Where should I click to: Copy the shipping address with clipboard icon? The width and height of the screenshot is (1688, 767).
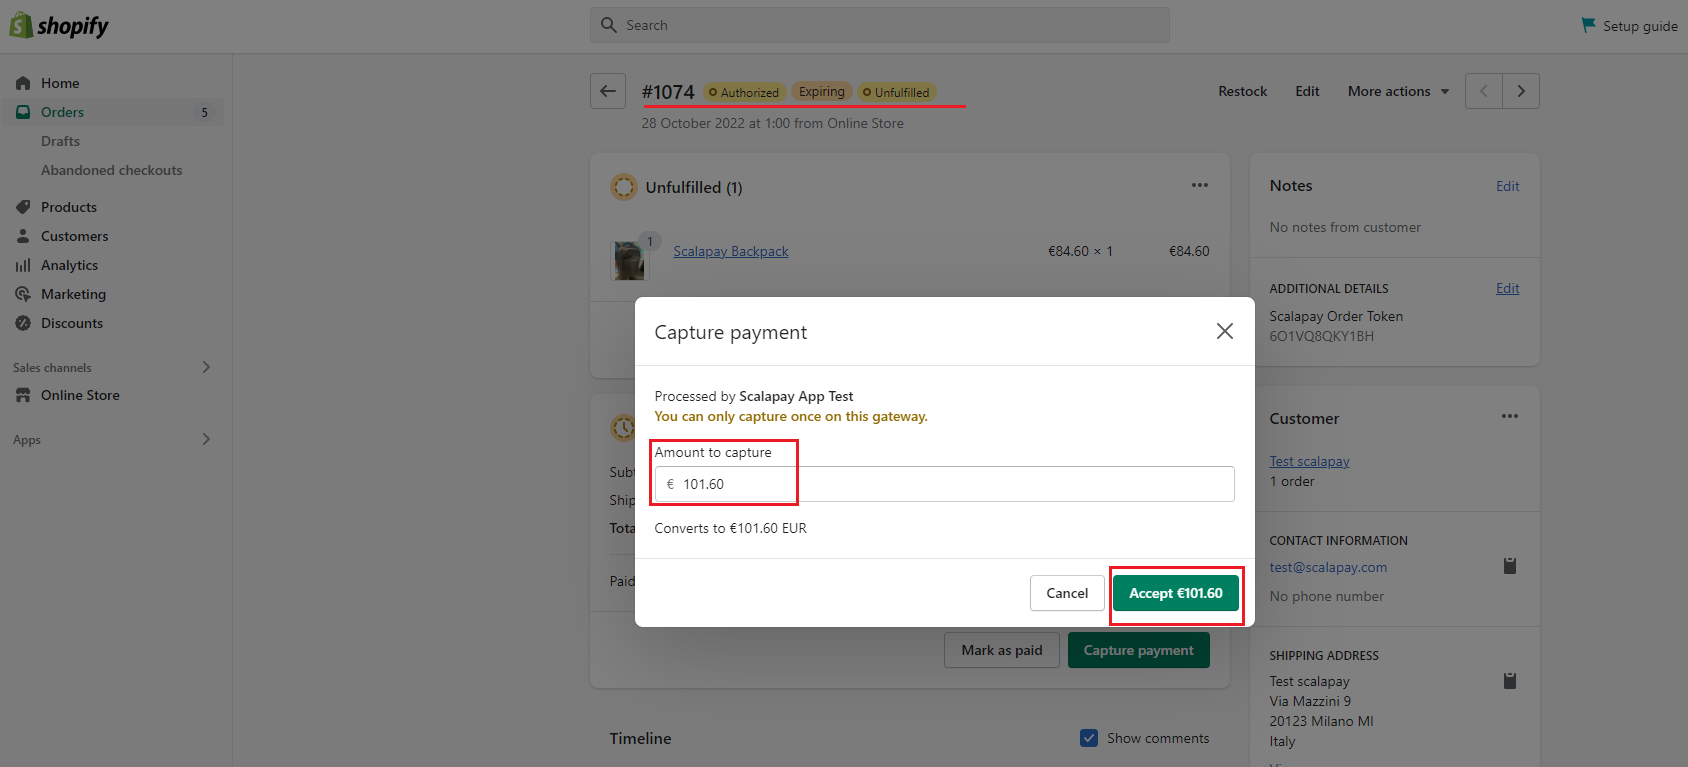(x=1510, y=681)
